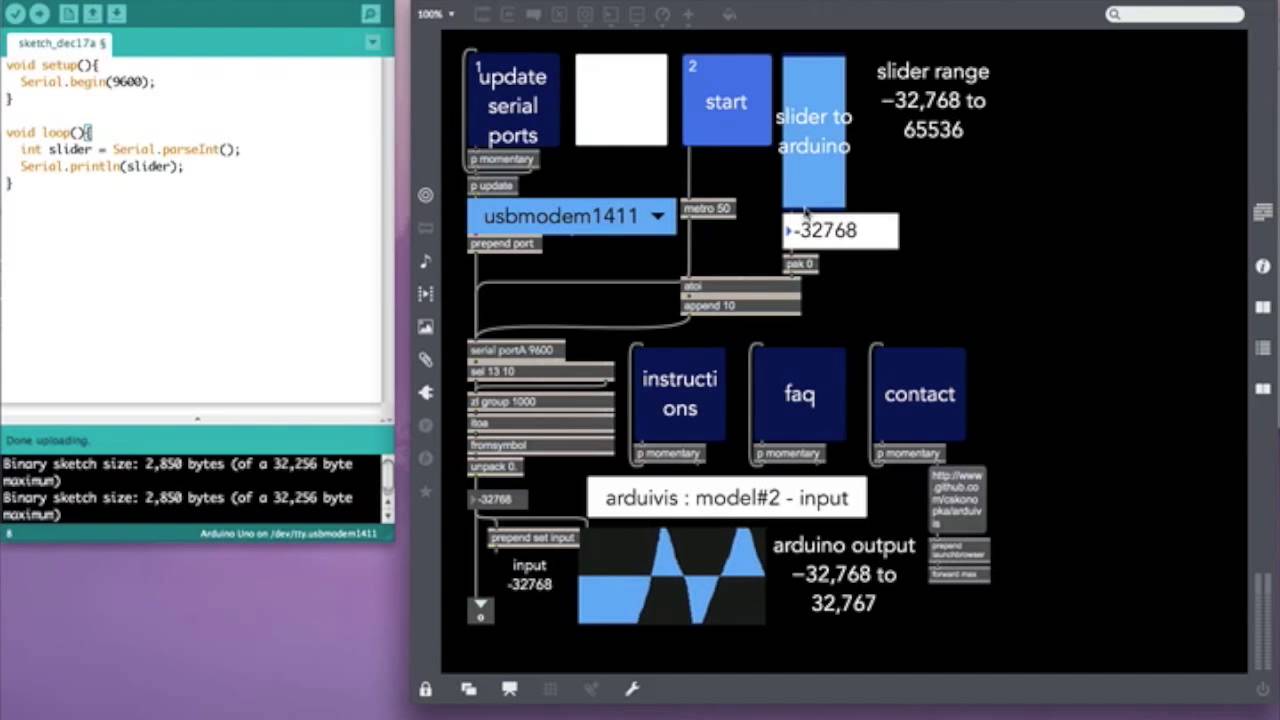
Task: Open the sketch tab dropdown menu
Action: tap(373, 42)
